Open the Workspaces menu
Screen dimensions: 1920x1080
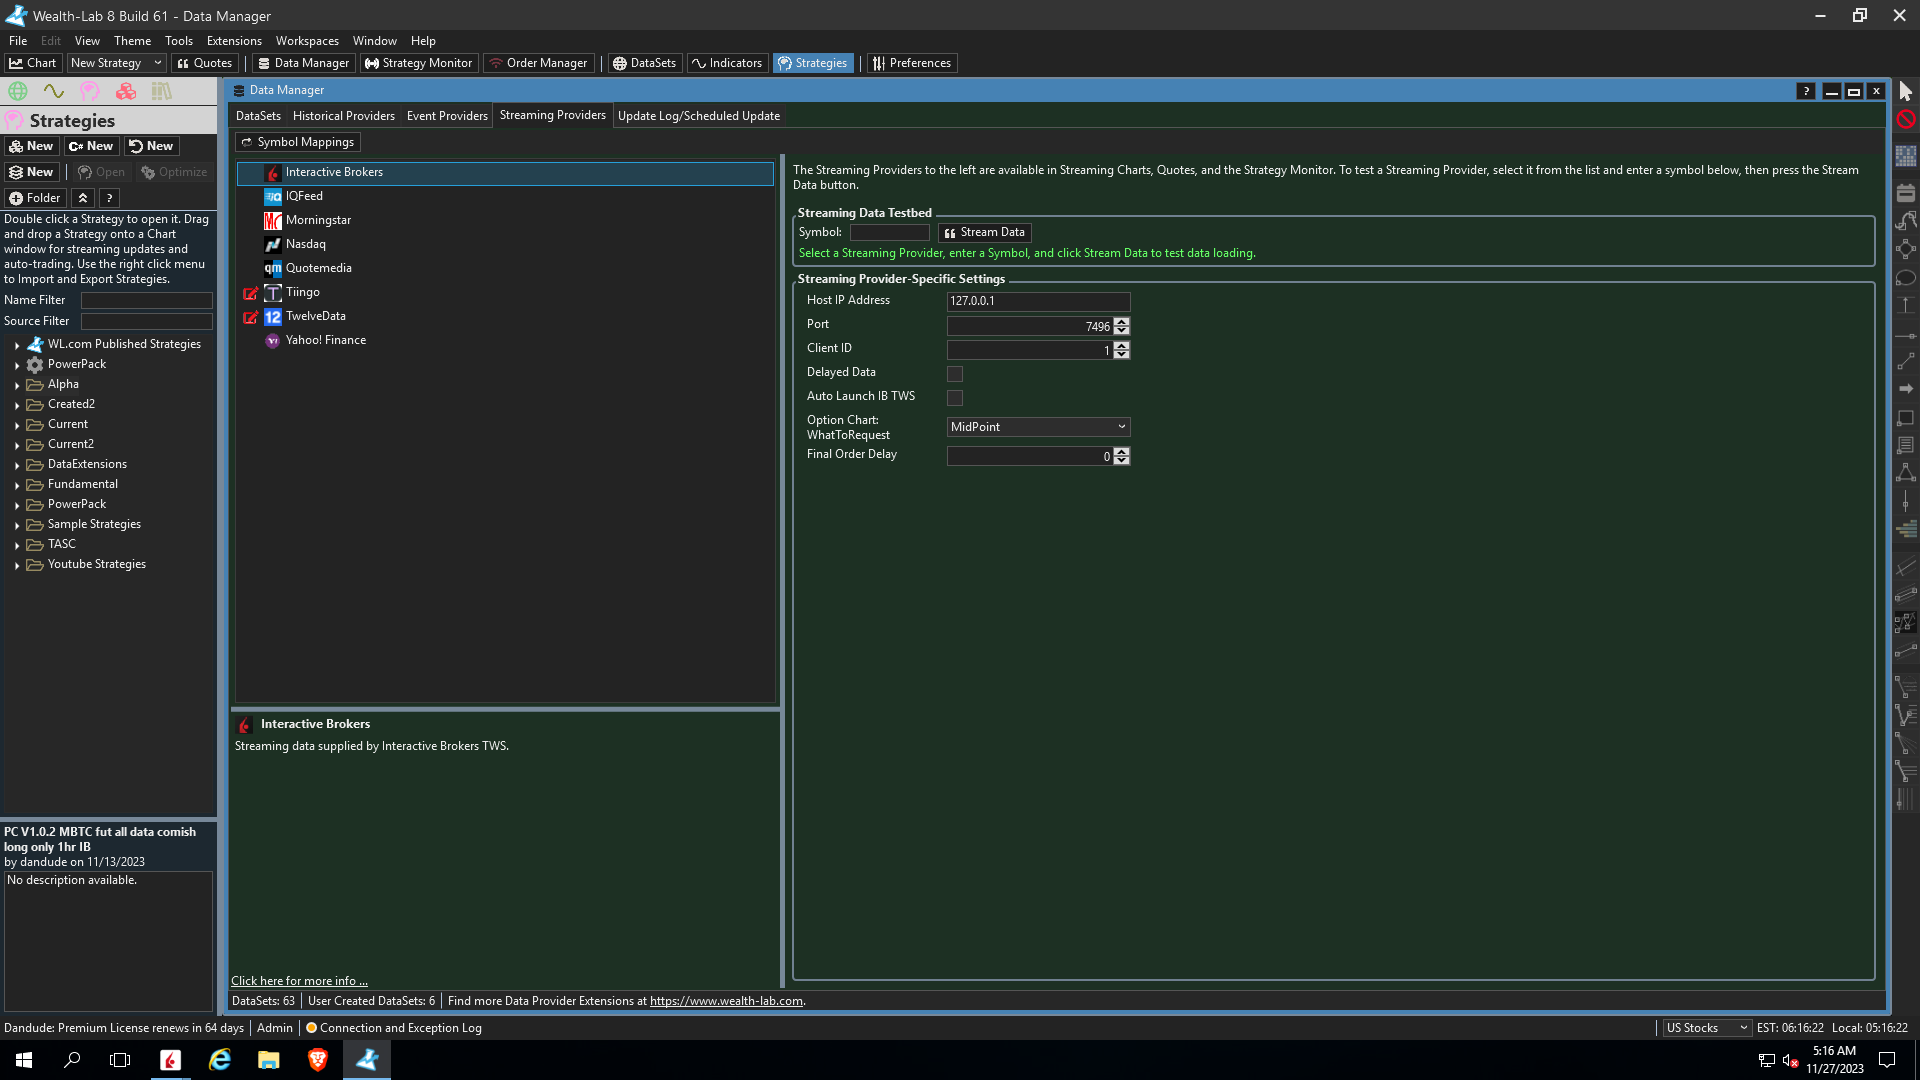[x=307, y=41]
